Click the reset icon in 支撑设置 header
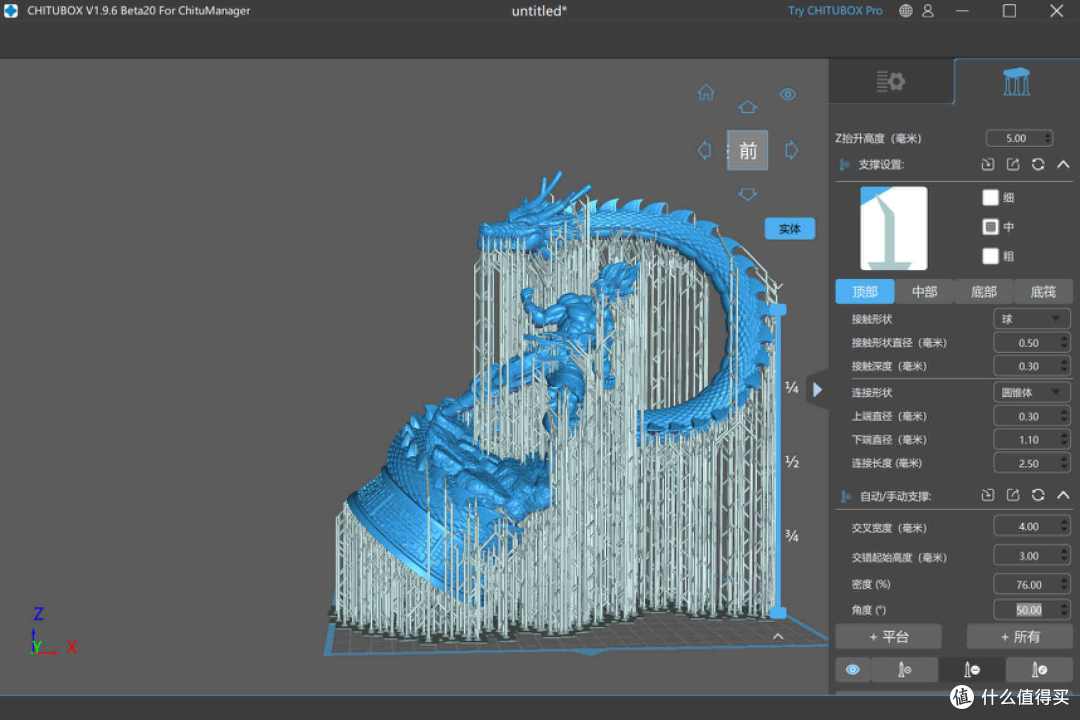Viewport: 1080px width, 720px height. click(x=1037, y=164)
